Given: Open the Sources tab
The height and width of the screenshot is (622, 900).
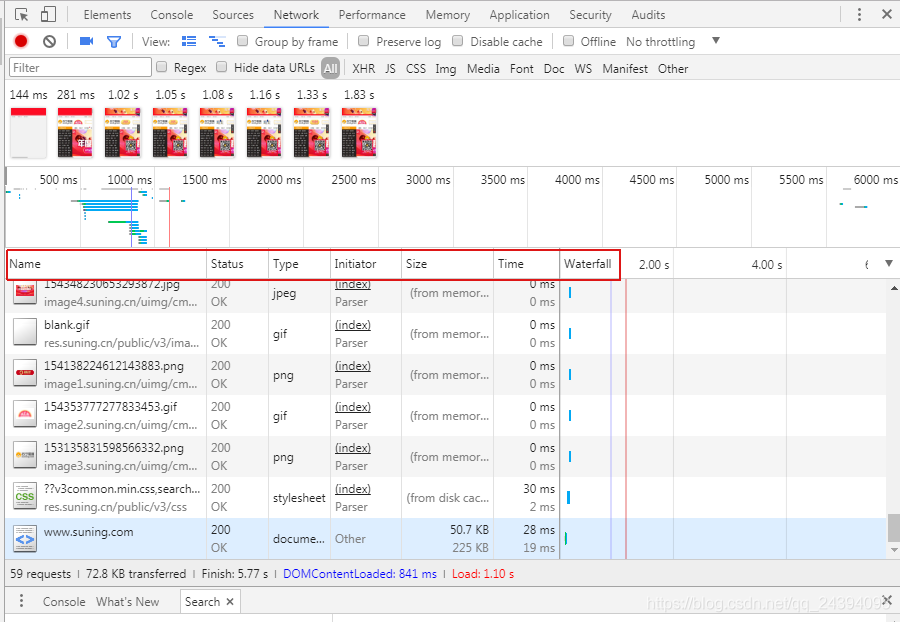Looking at the screenshot, I should coord(233,15).
